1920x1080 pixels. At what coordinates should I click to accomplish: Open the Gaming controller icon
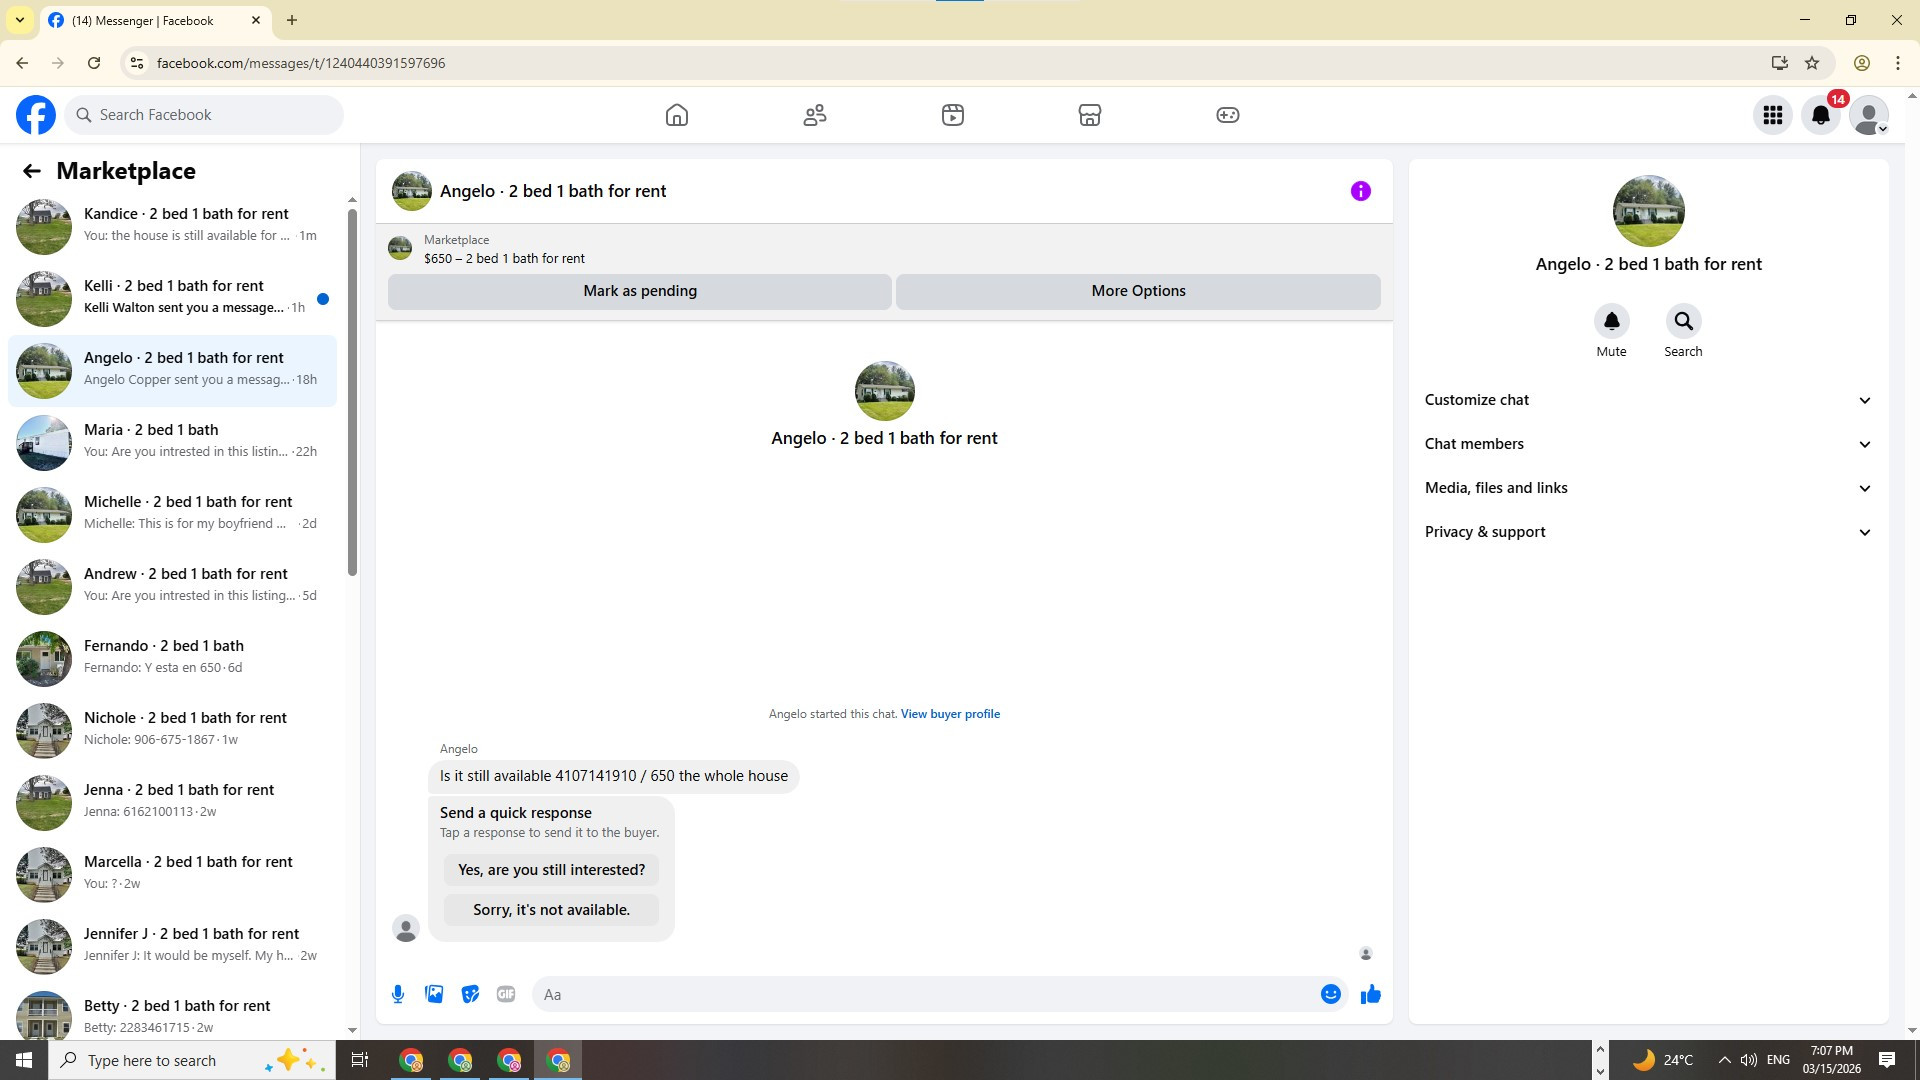coord(1228,115)
